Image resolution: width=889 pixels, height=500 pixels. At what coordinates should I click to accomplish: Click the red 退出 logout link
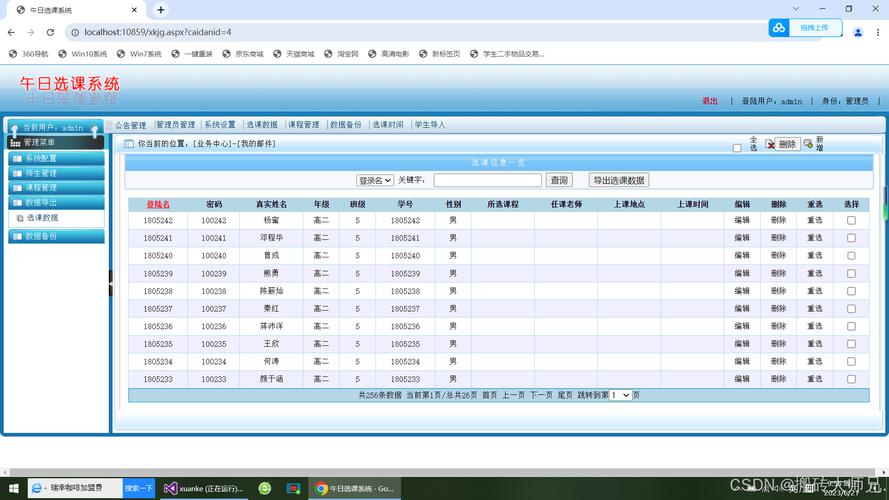[x=710, y=101]
